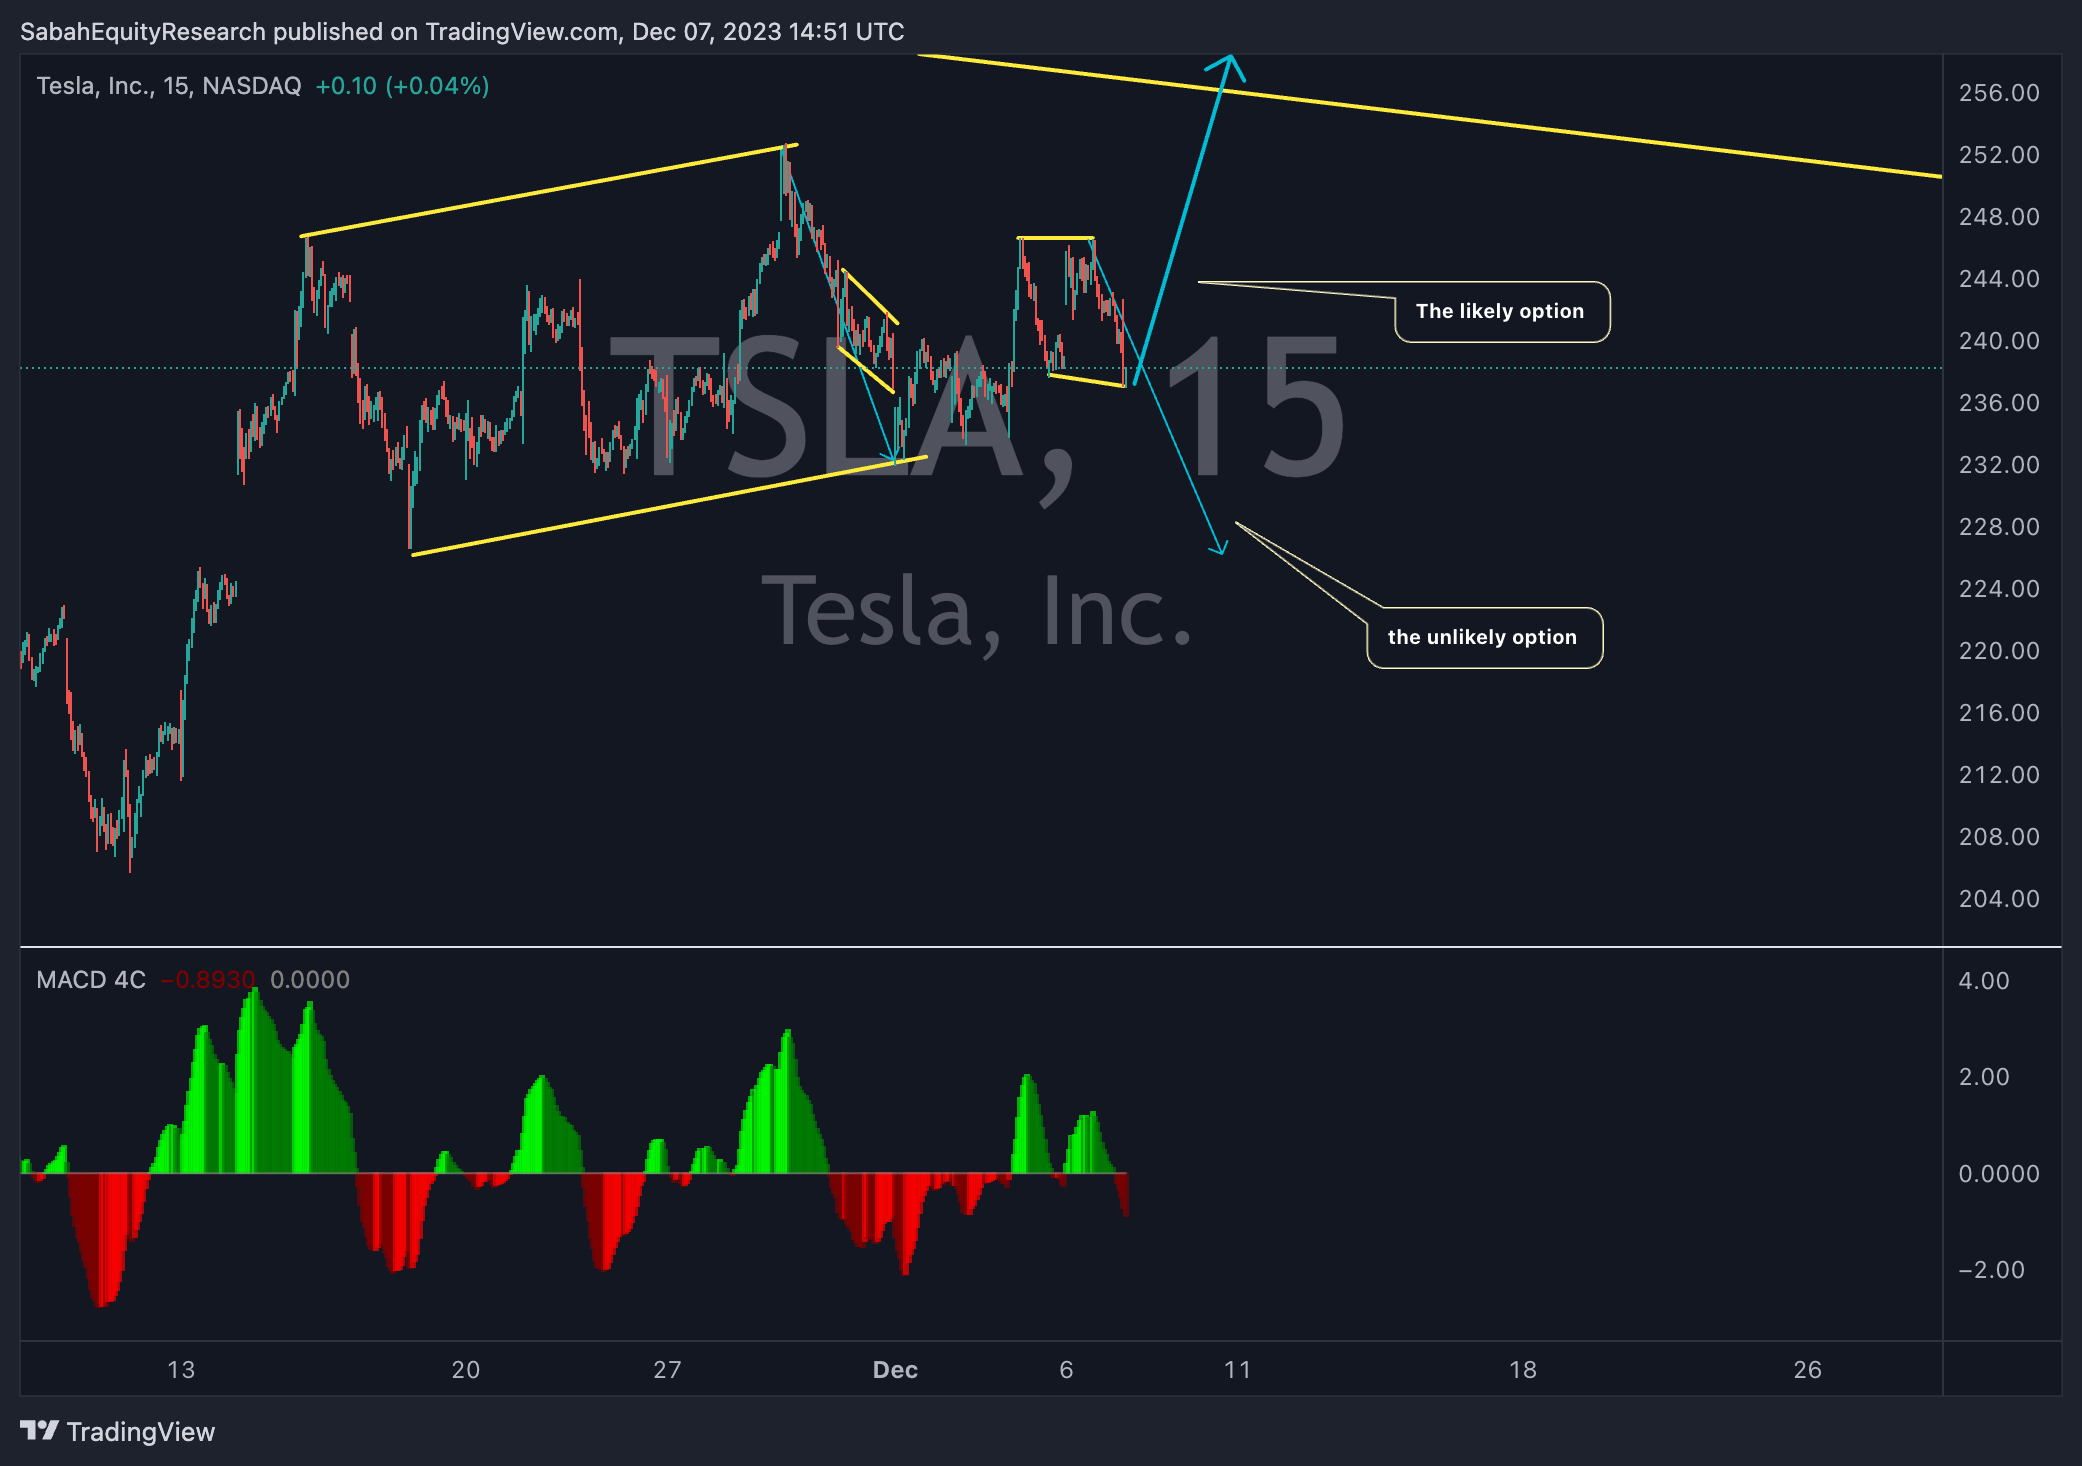Click the 244.00 price axis label

coord(1999,279)
